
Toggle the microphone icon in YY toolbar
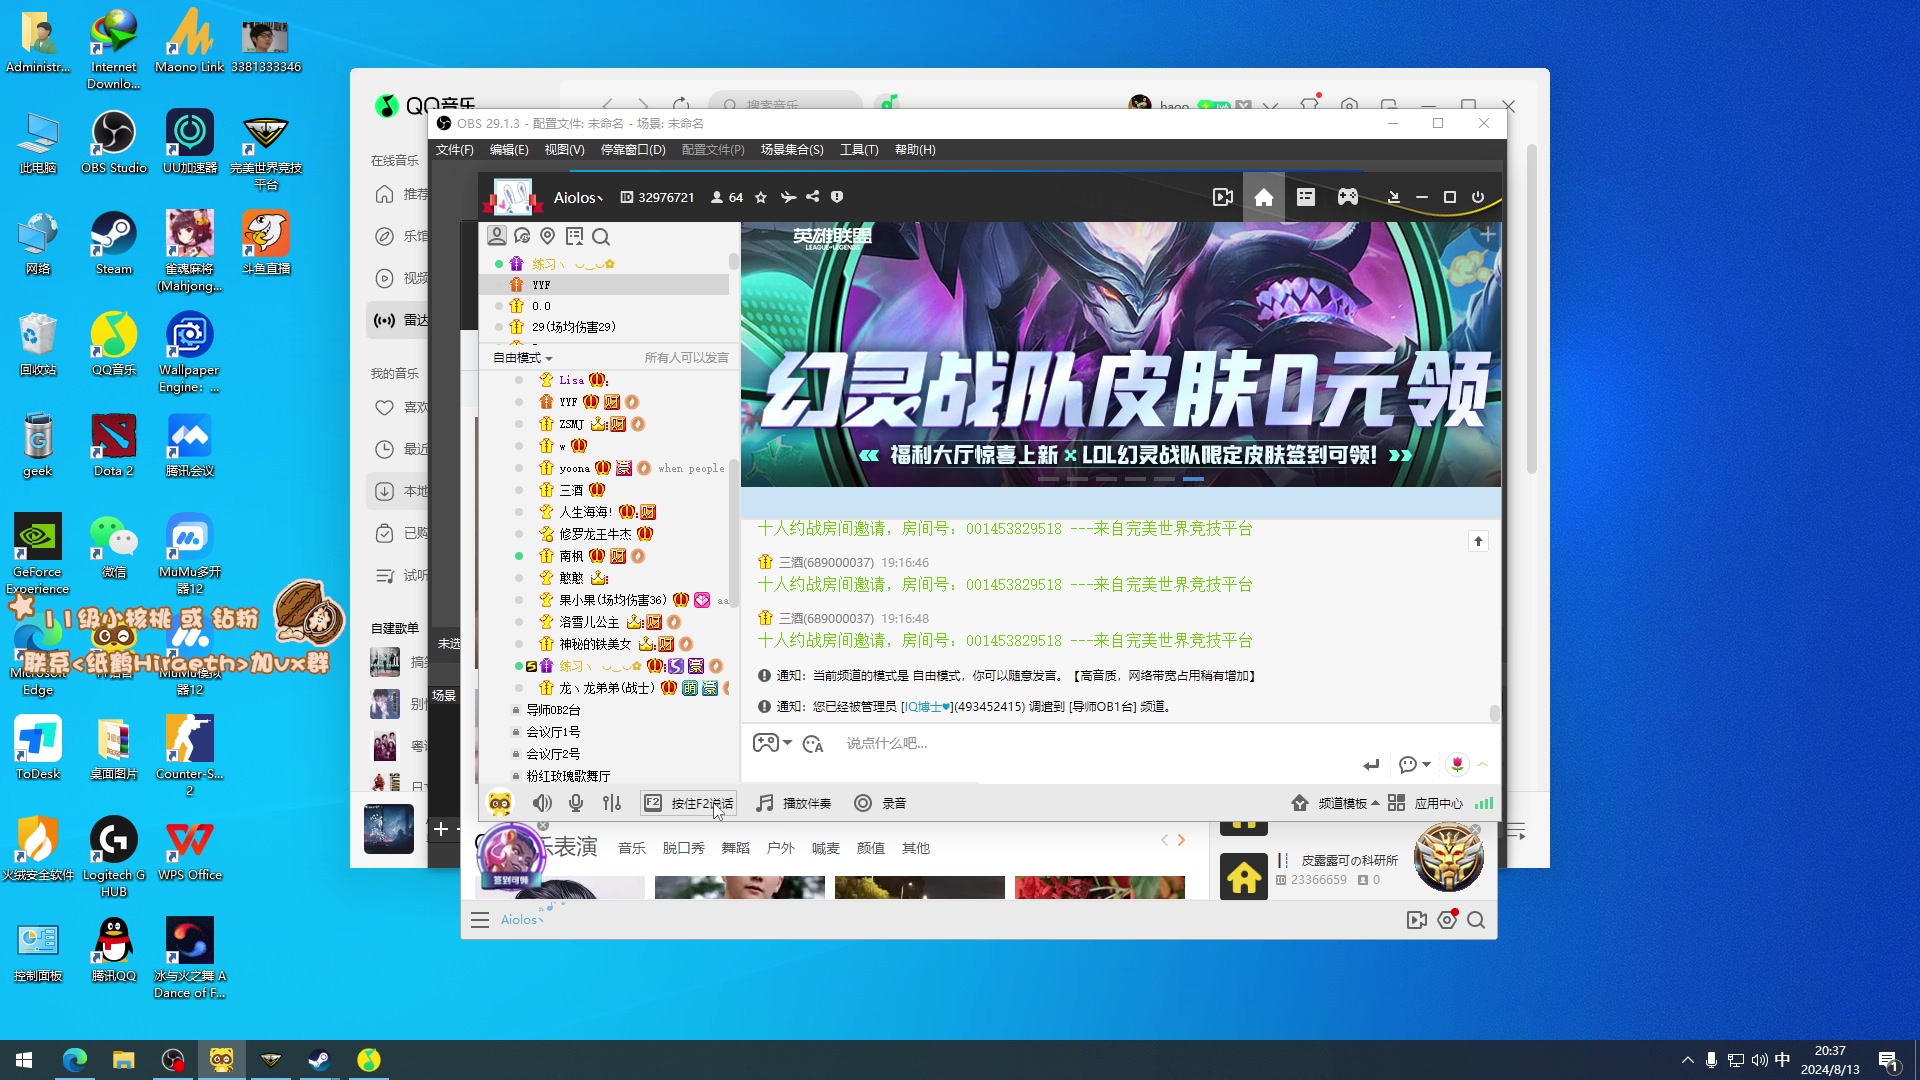click(576, 803)
